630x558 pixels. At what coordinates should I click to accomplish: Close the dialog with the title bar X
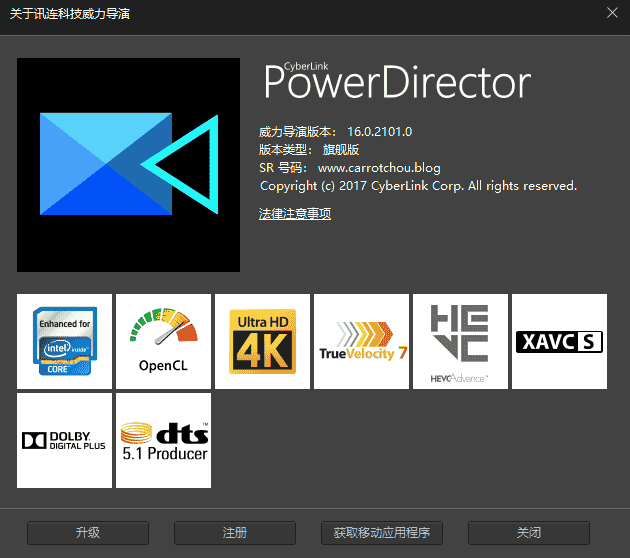coord(612,13)
